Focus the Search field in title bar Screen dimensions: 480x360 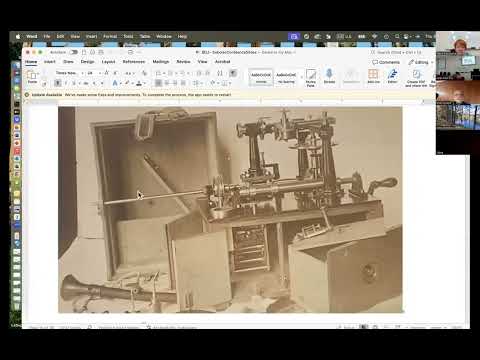(397, 52)
